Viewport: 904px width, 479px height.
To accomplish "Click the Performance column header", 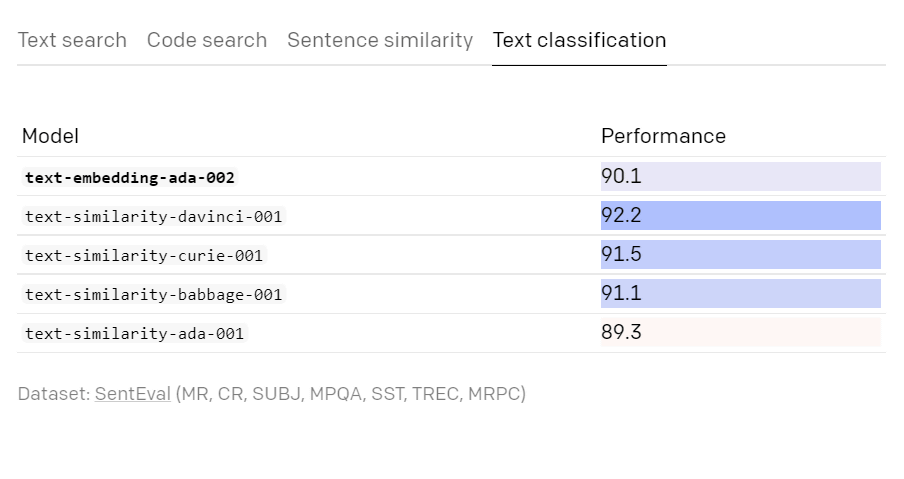I will click(663, 136).
